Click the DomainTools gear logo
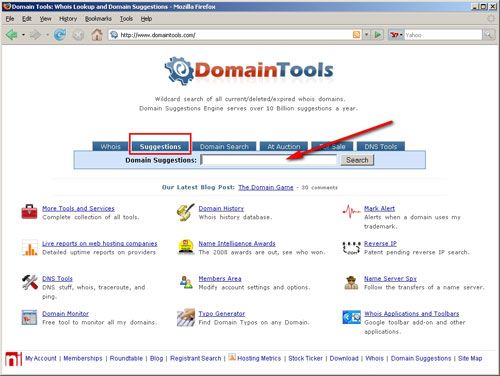 179,70
